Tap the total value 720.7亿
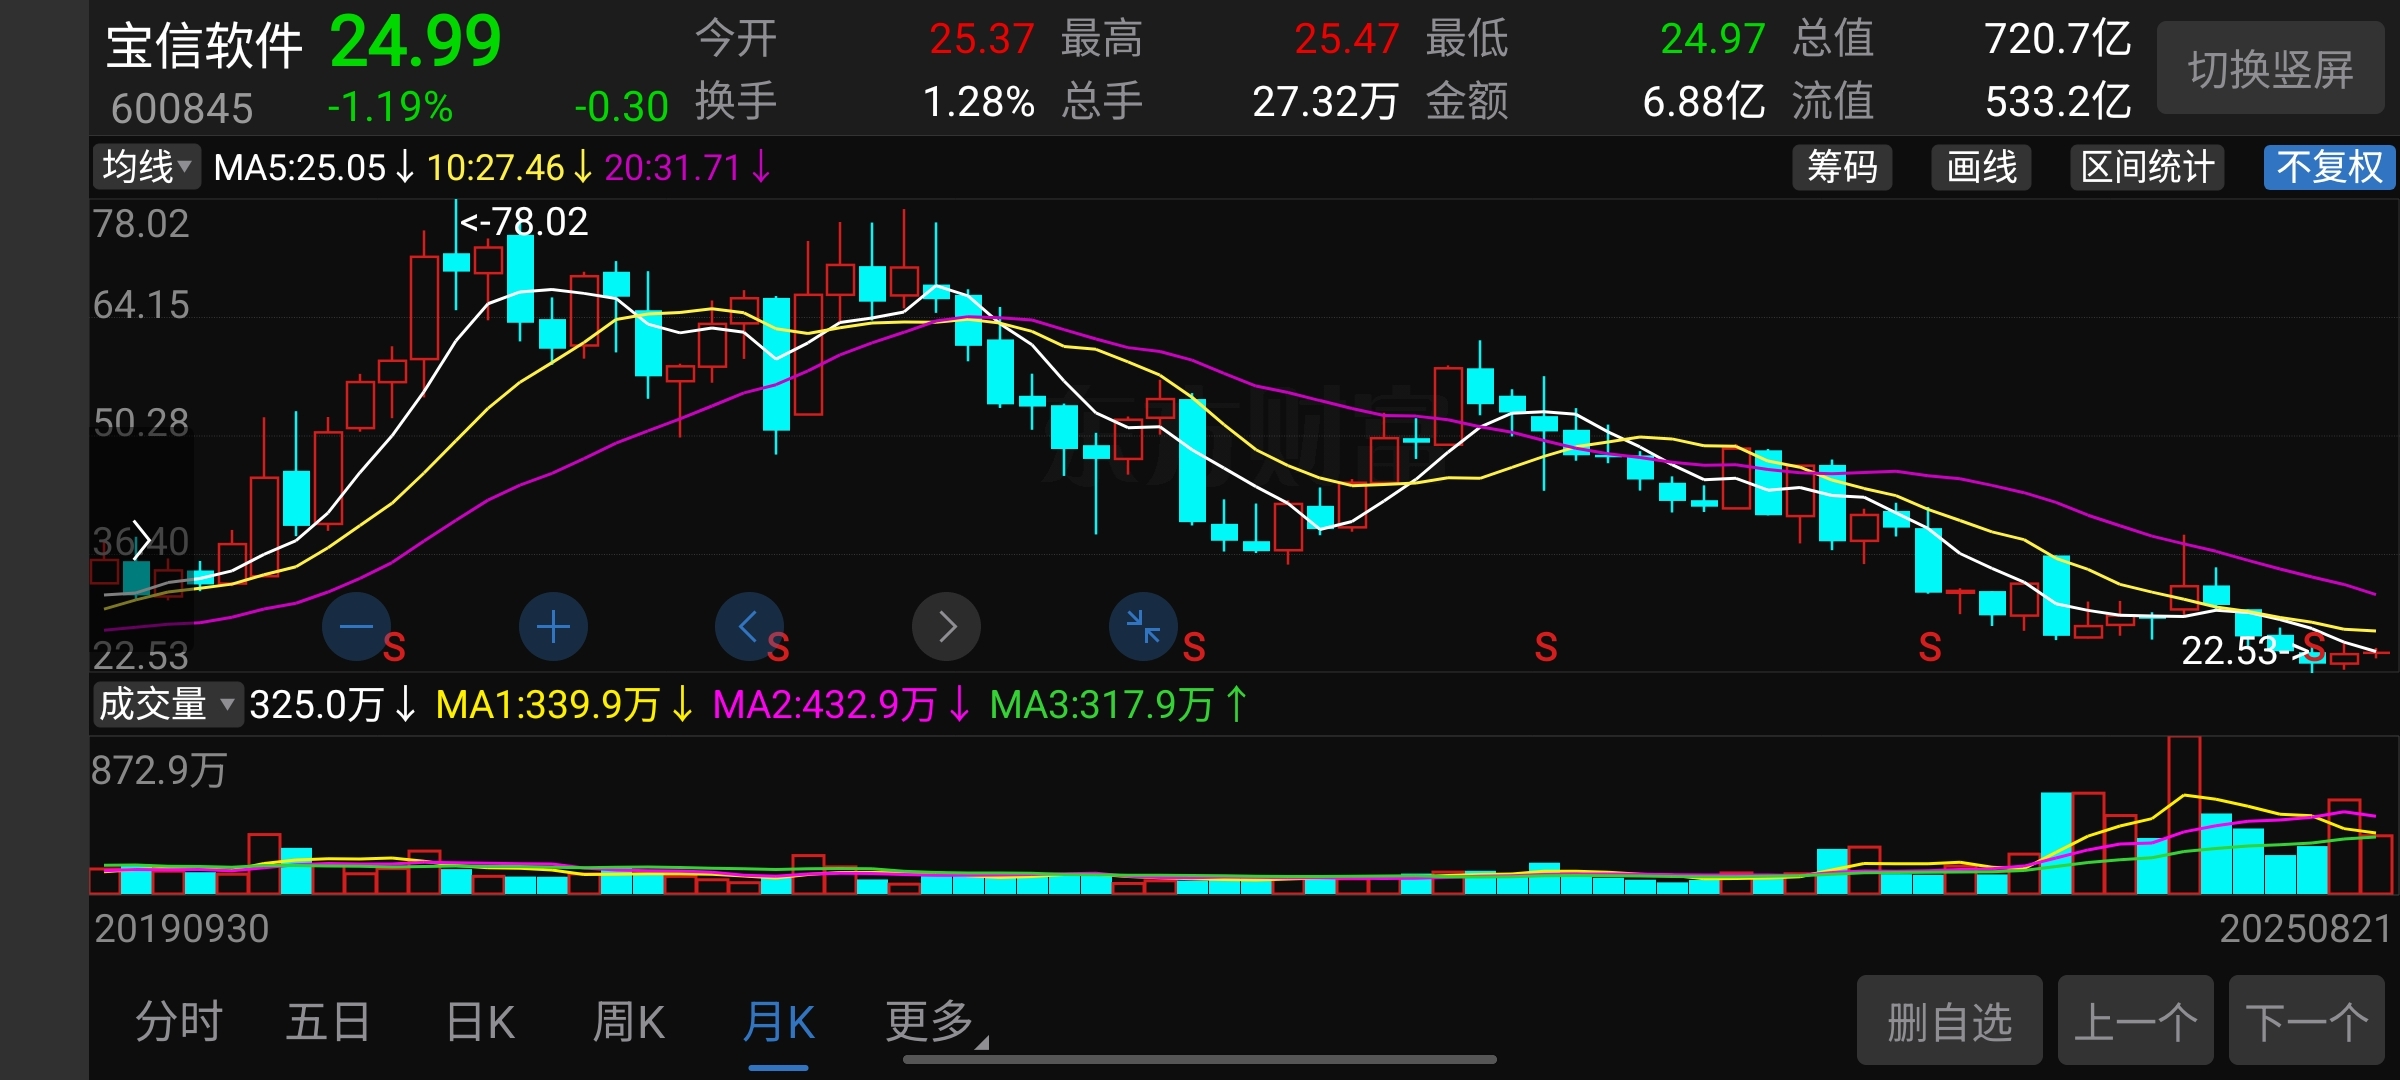 tap(2058, 39)
